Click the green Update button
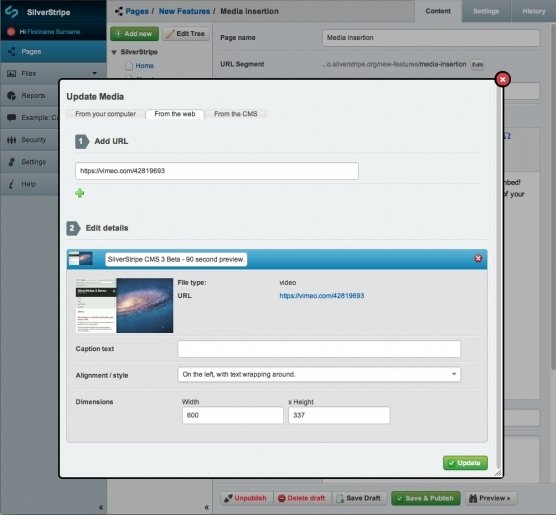The image size is (556, 515). [x=465, y=463]
